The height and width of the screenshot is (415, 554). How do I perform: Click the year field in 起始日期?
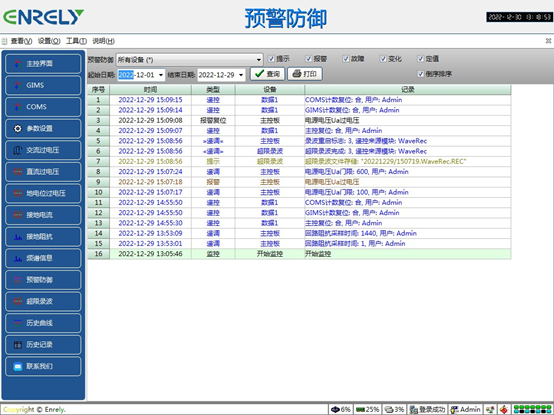[126, 75]
